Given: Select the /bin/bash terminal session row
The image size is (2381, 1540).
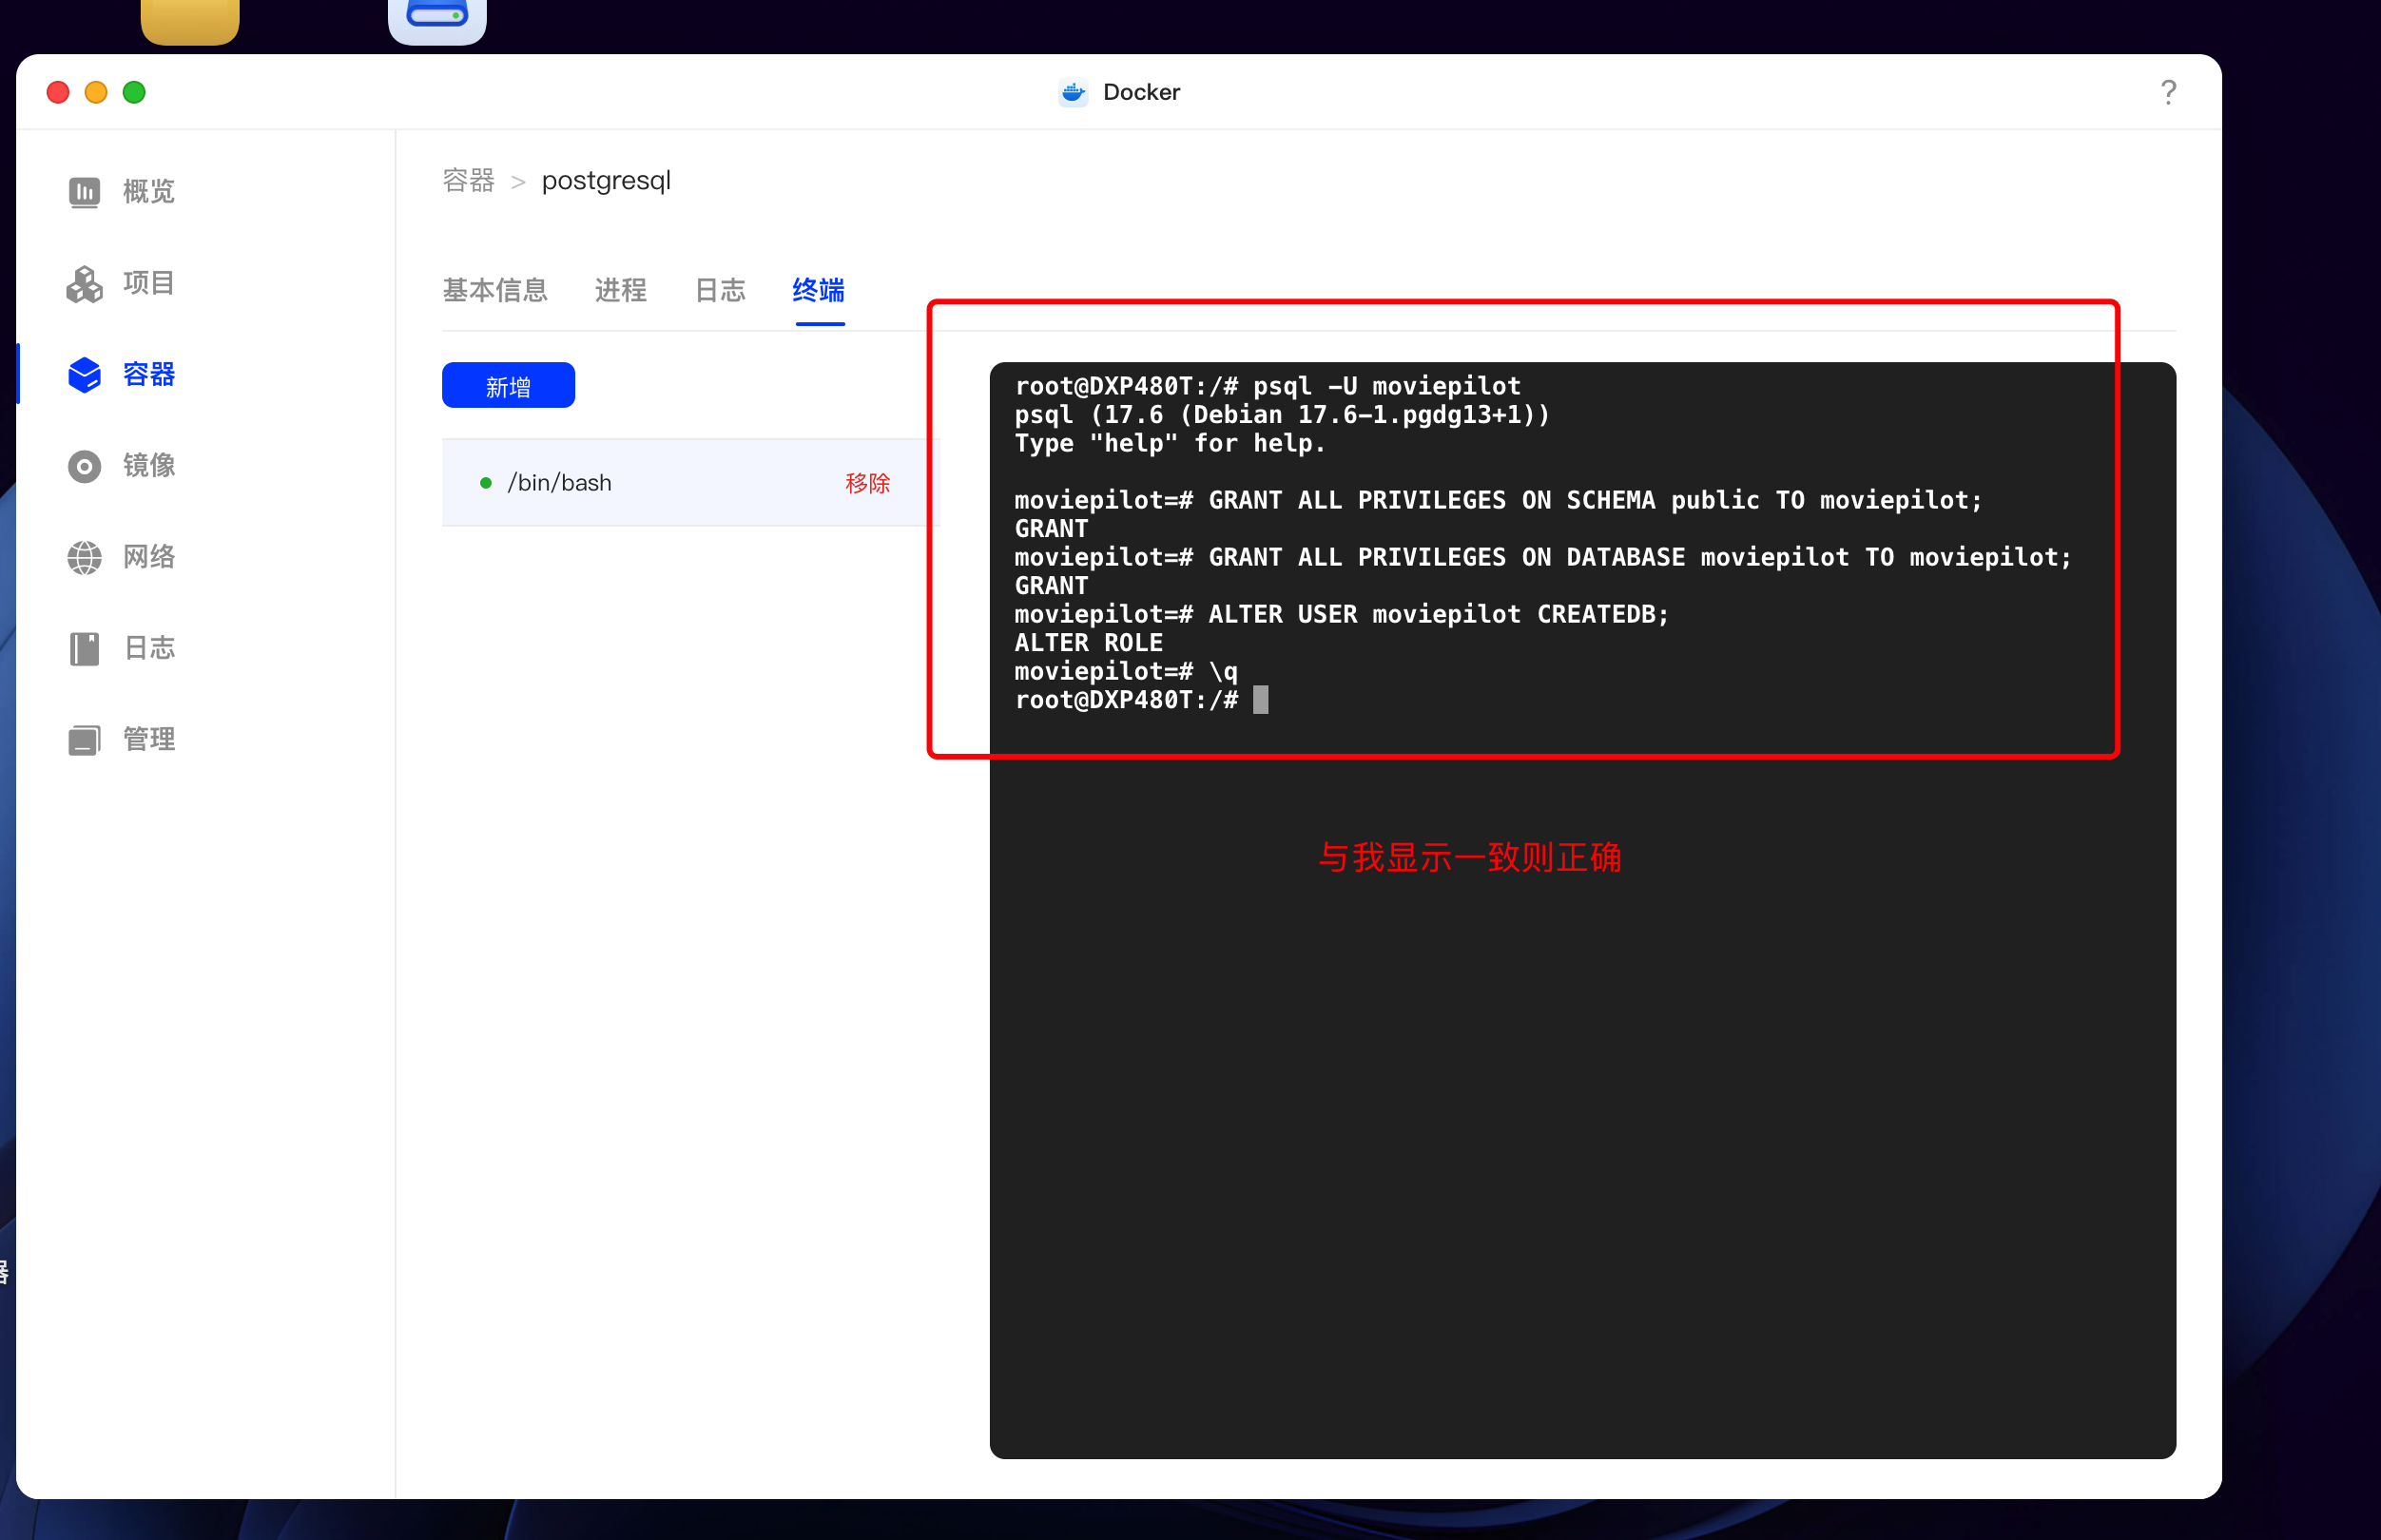Looking at the screenshot, I should click(690, 483).
